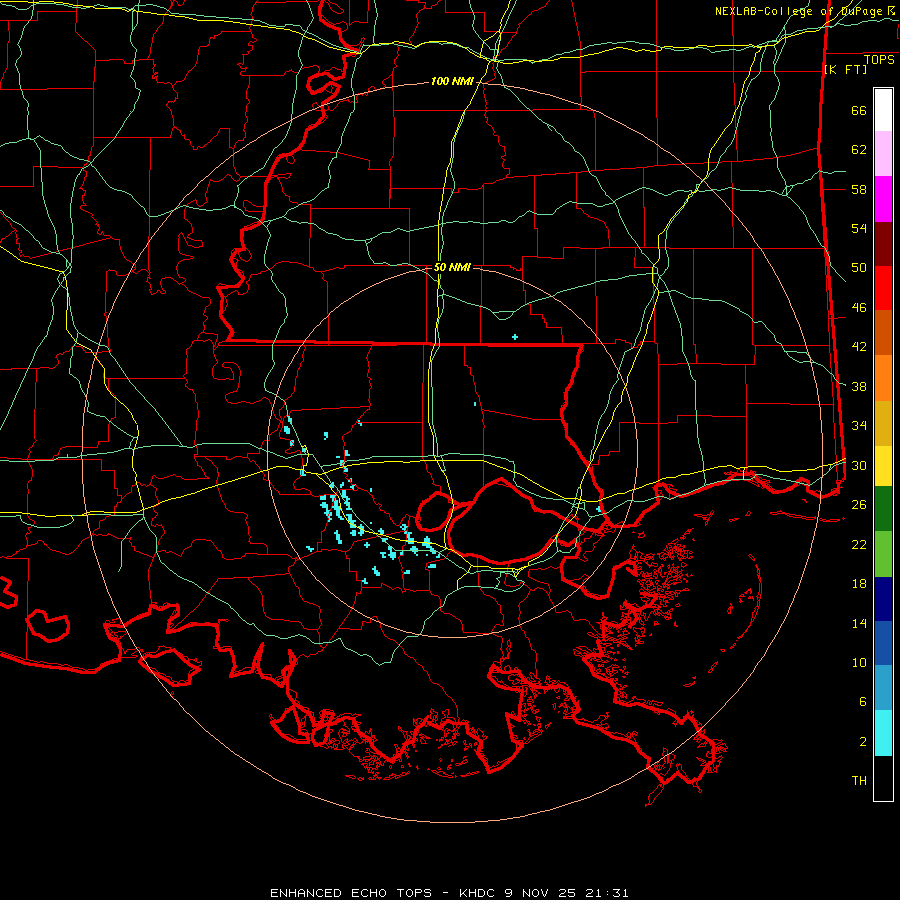900x900 pixels.
Task: Select the gold 34 kft legend swatch
Action: click(x=883, y=424)
